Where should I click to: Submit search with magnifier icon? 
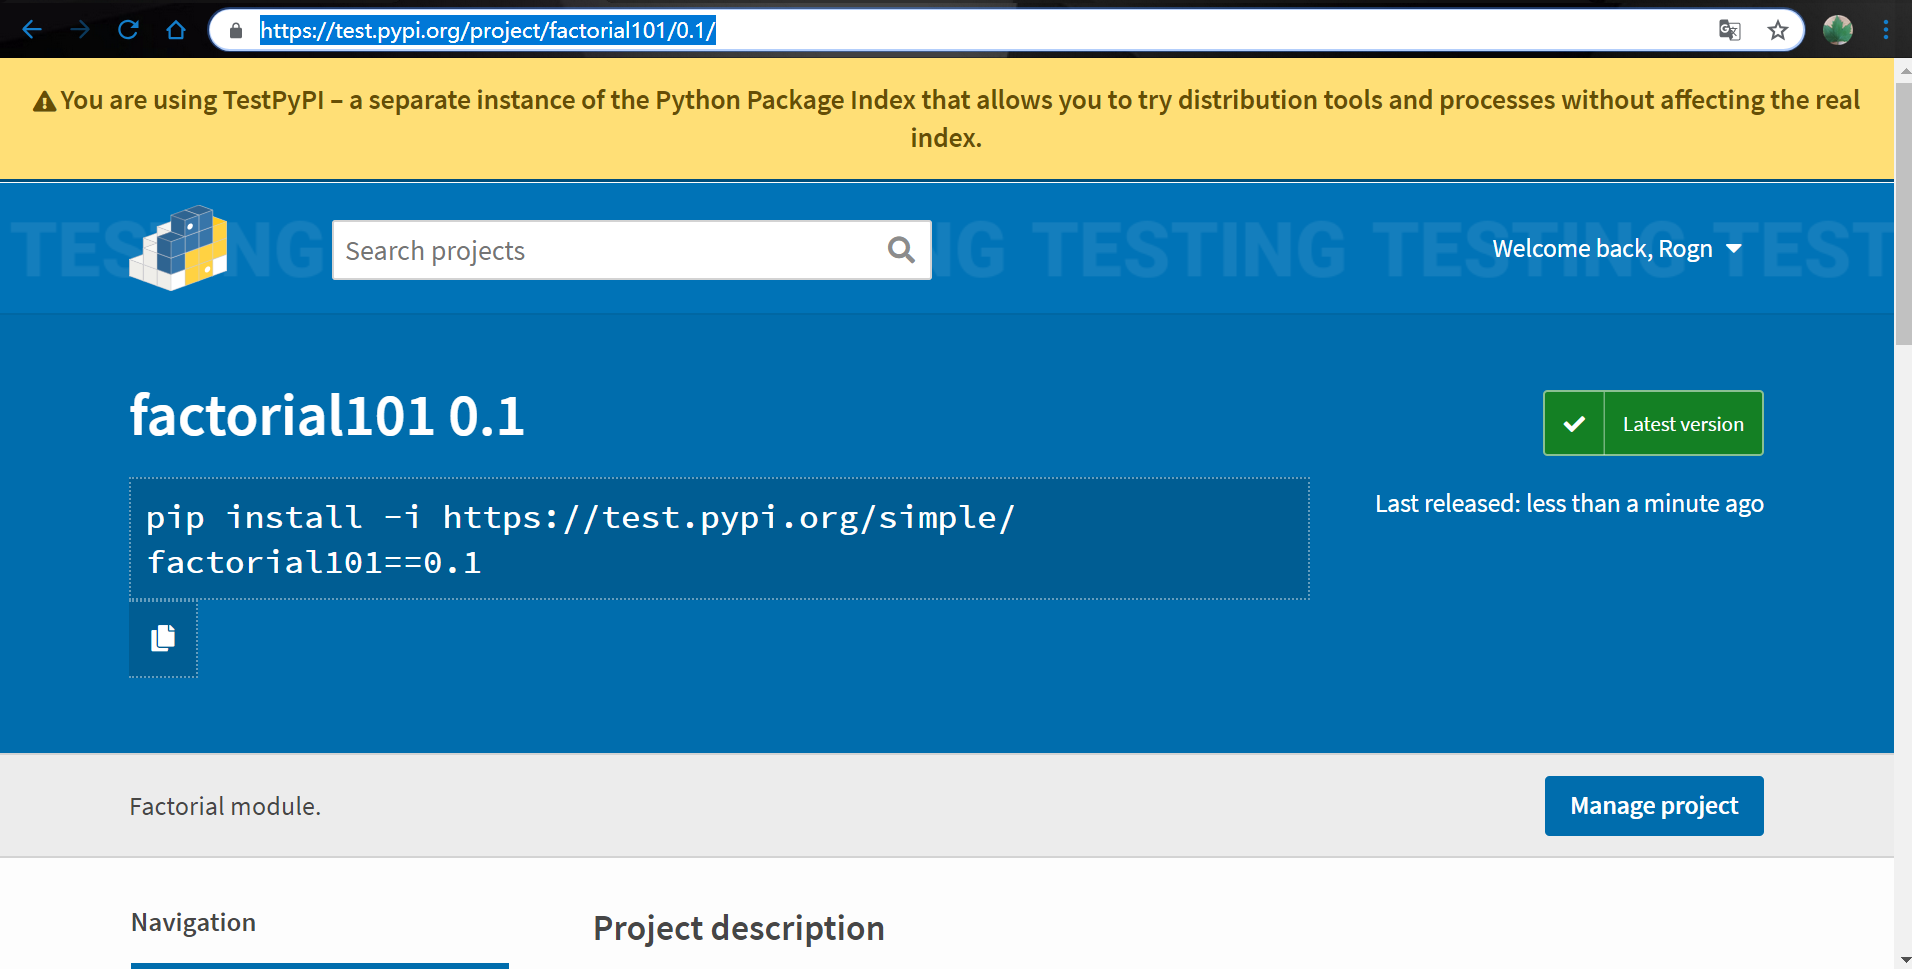coord(901,250)
